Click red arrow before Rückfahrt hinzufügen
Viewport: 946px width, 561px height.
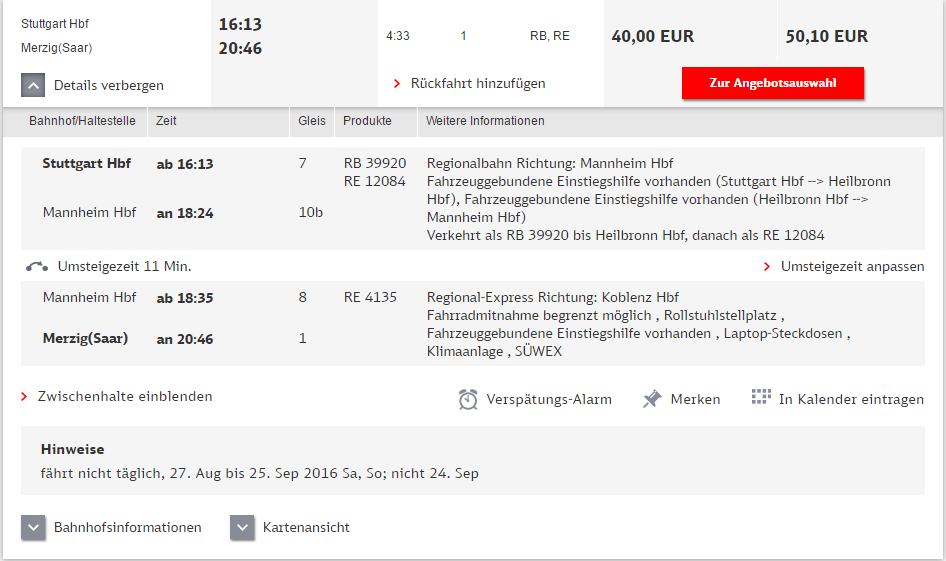(x=397, y=84)
